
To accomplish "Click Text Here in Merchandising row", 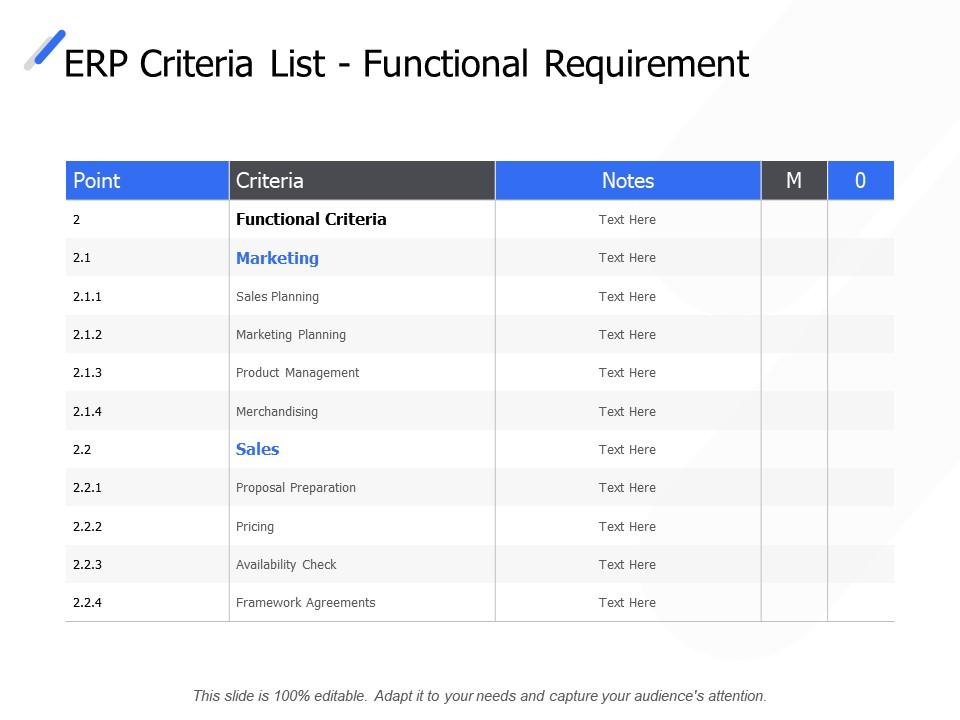I will coord(627,411).
